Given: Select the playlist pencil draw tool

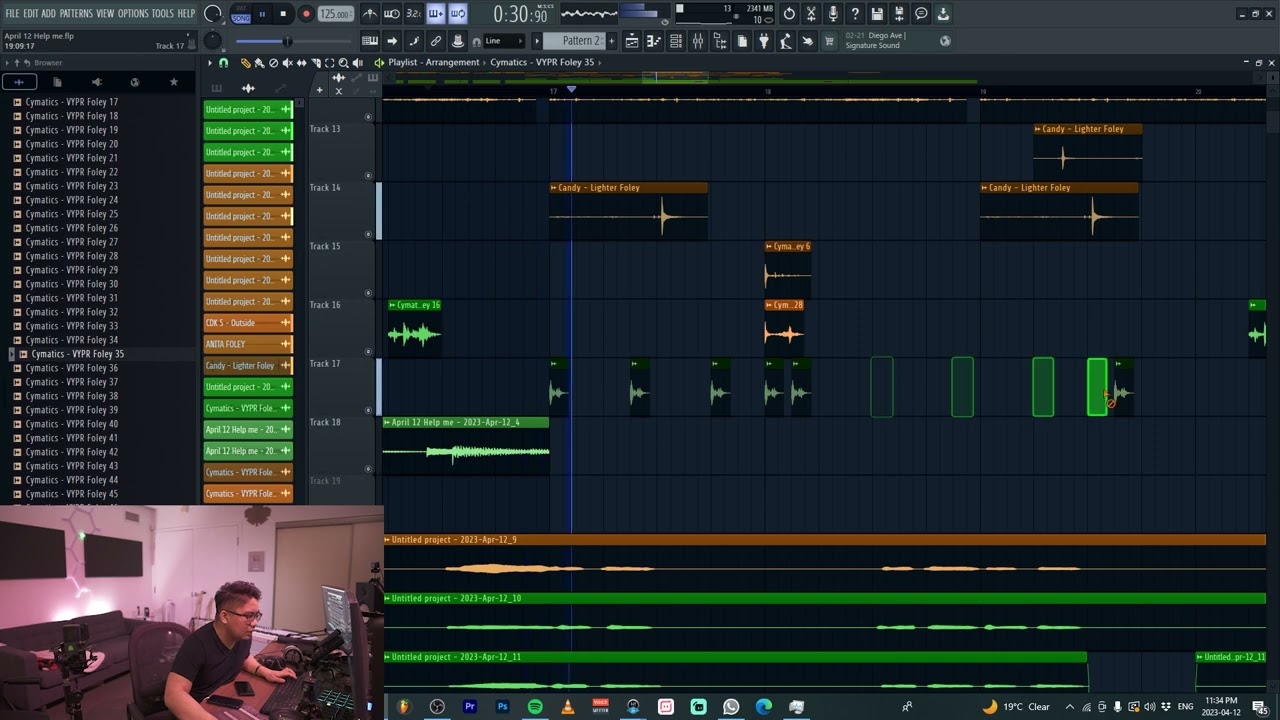Looking at the screenshot, I should (x=245, y=63).
